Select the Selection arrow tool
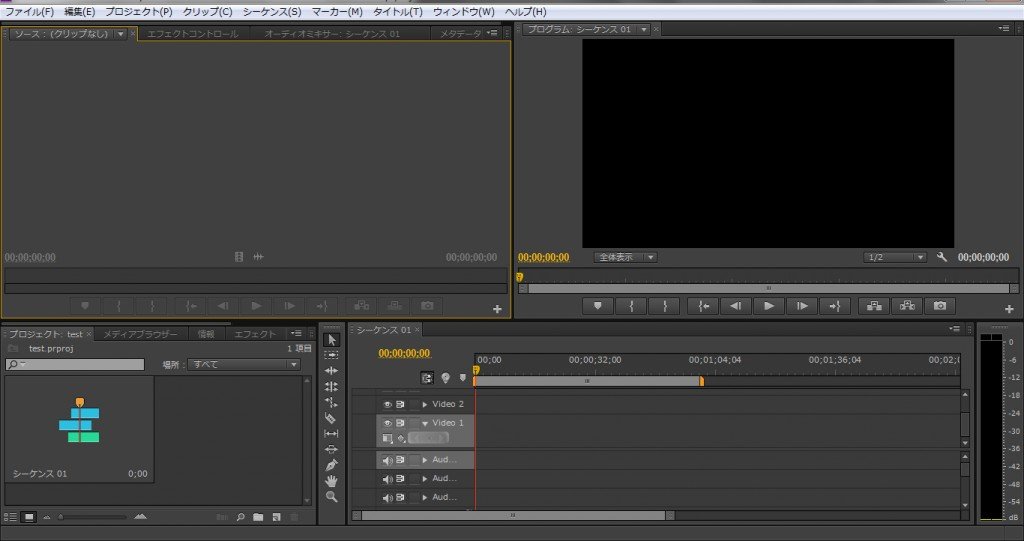Viewport: 1024px width, 541px height. point(332,340)
